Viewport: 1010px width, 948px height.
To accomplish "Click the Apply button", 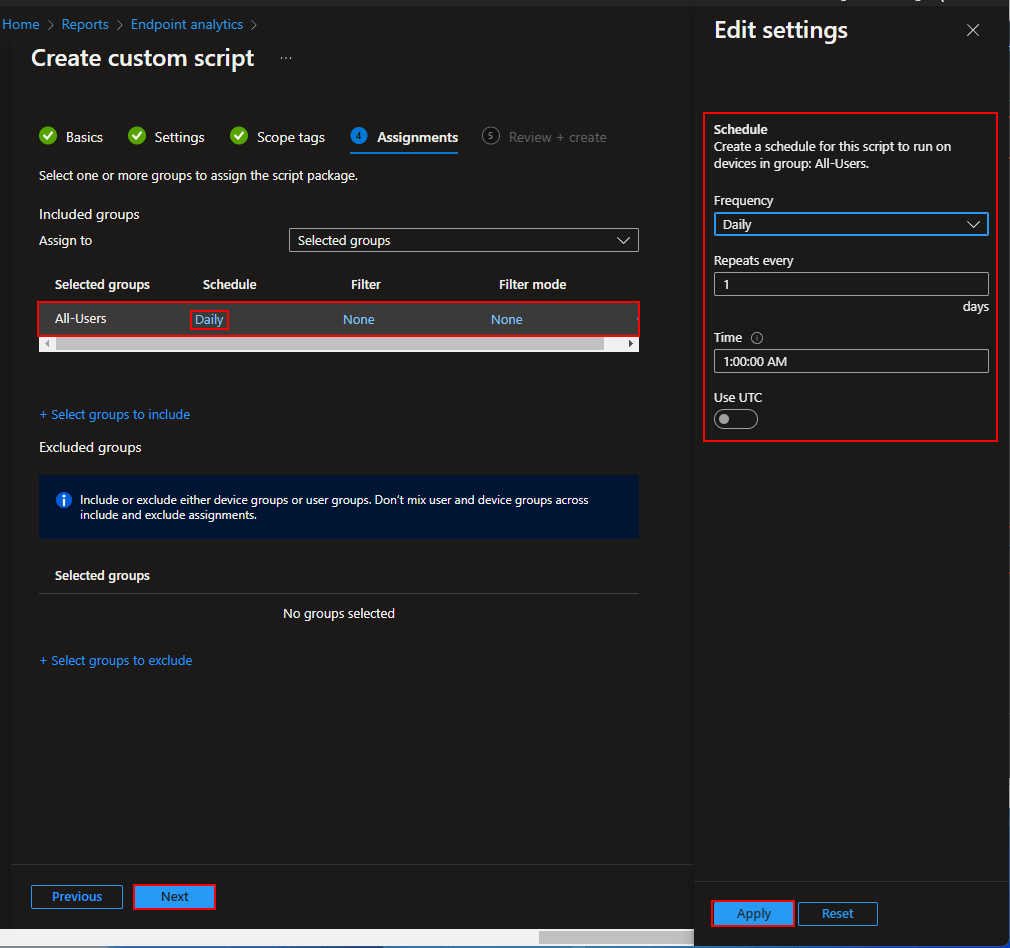I will (753, 913).
